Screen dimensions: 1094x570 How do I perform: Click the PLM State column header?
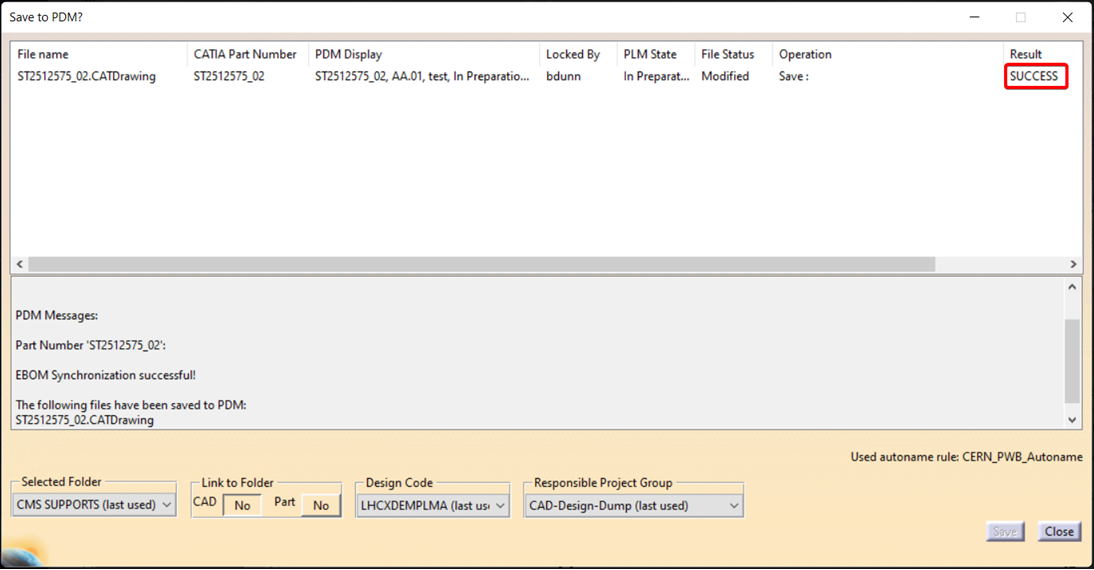pyautogui.click(x=650, y=54)
